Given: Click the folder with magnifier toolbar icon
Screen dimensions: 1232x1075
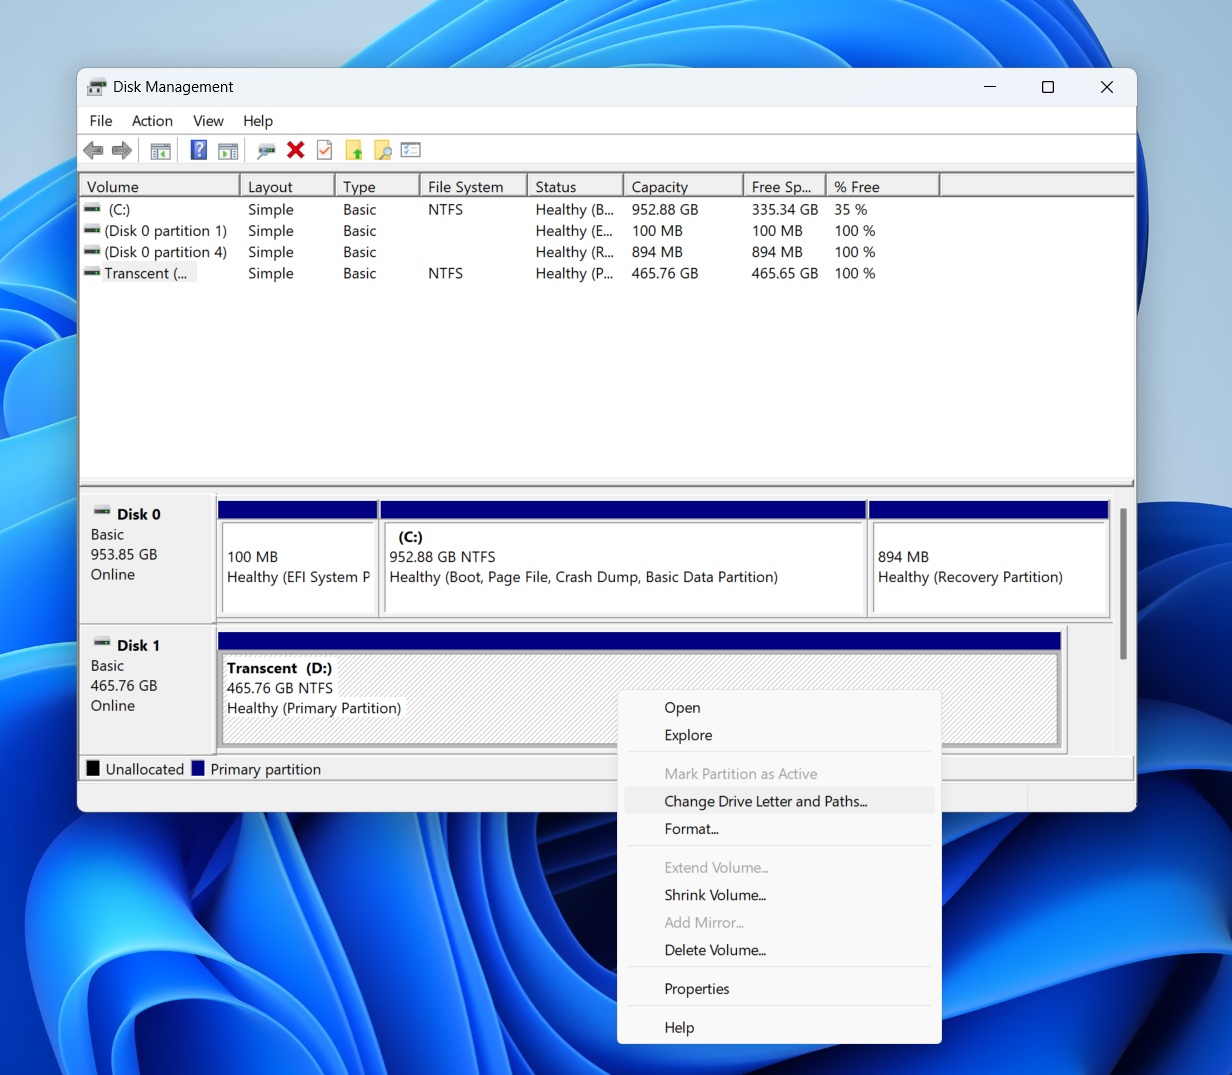Looking at the screenshot, I should click(x=382, y=150).
